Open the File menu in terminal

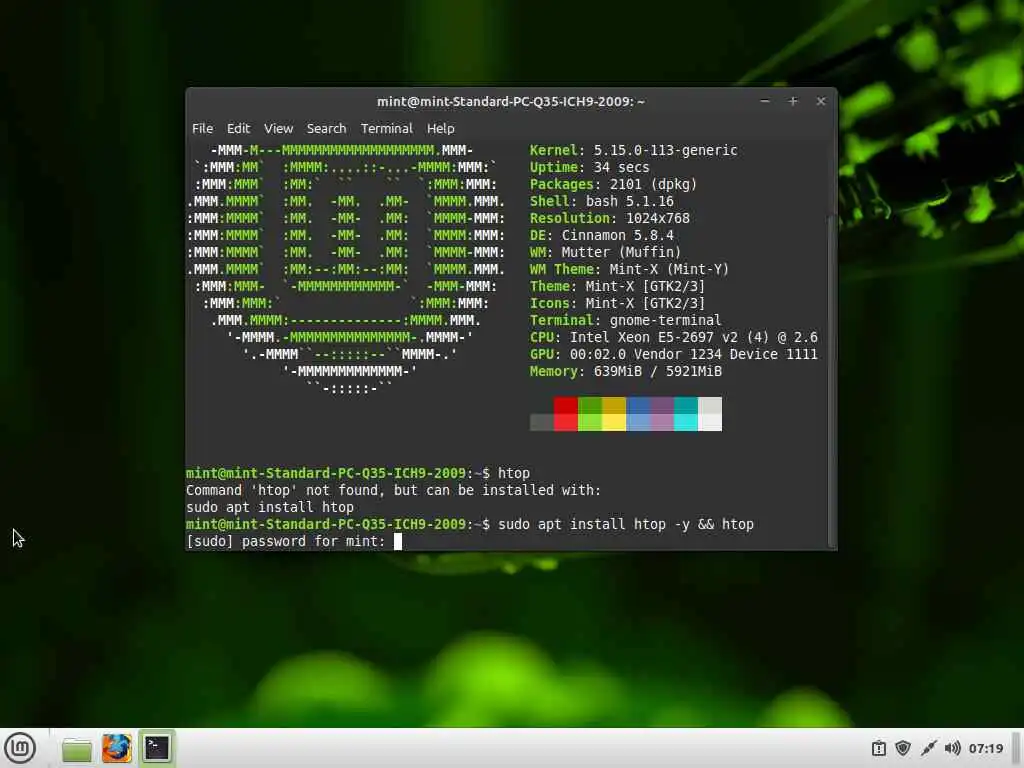202,129
